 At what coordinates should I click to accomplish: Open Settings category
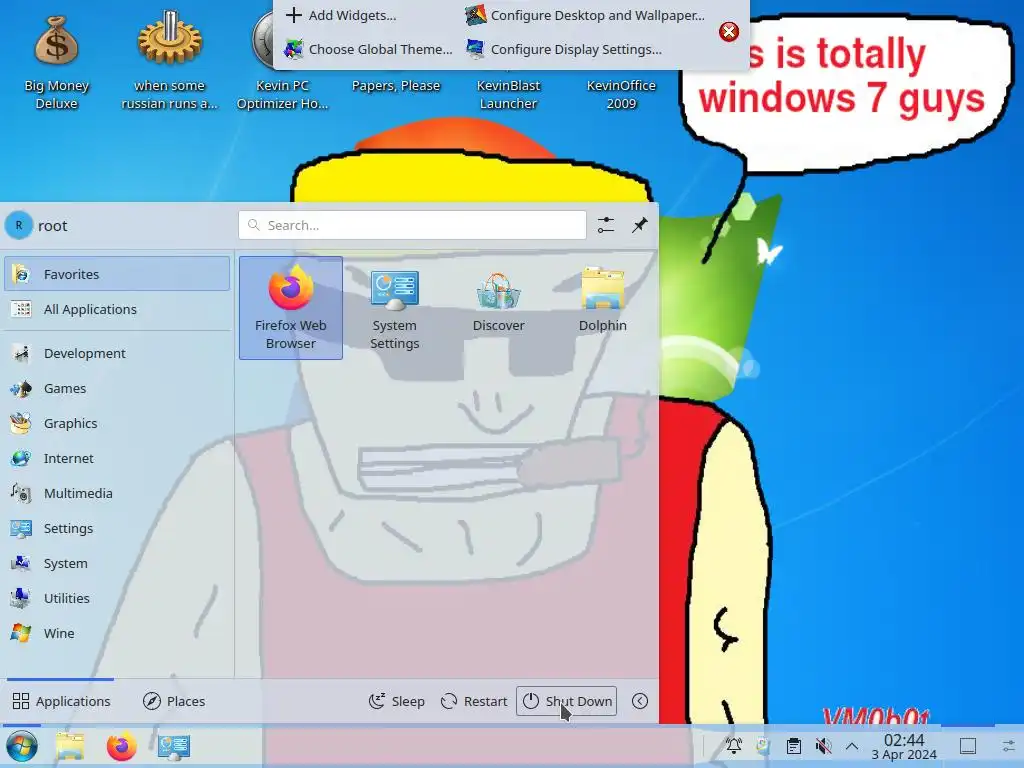tap(117, 528)
